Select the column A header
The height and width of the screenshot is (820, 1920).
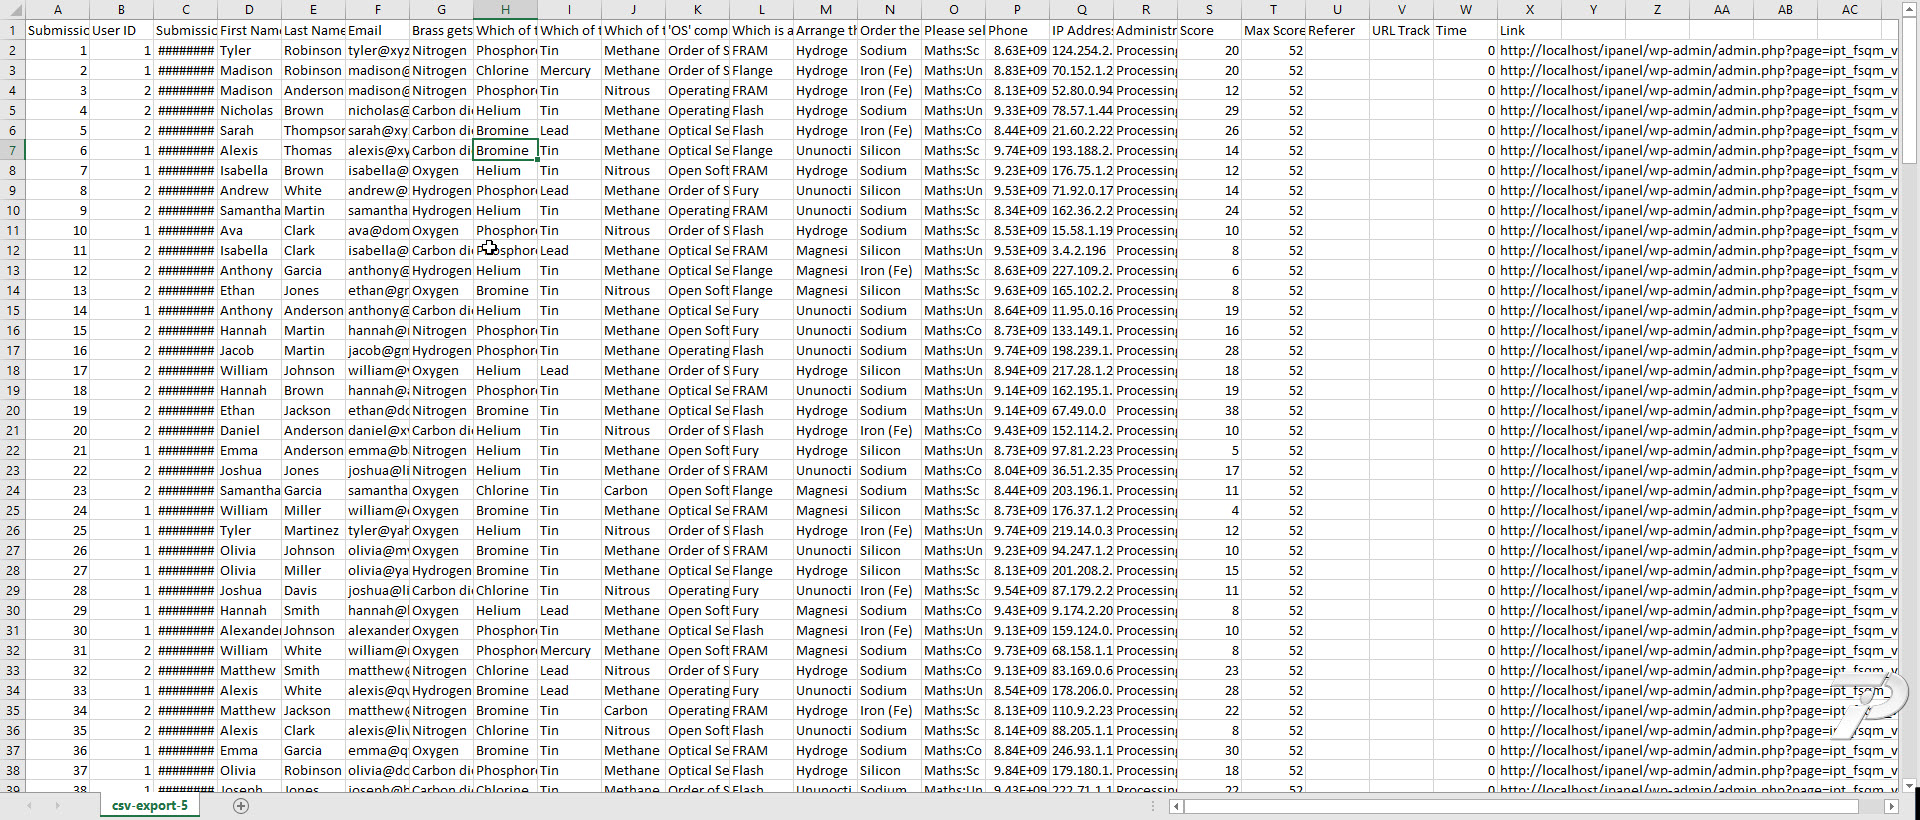click(x=57, y=10)
